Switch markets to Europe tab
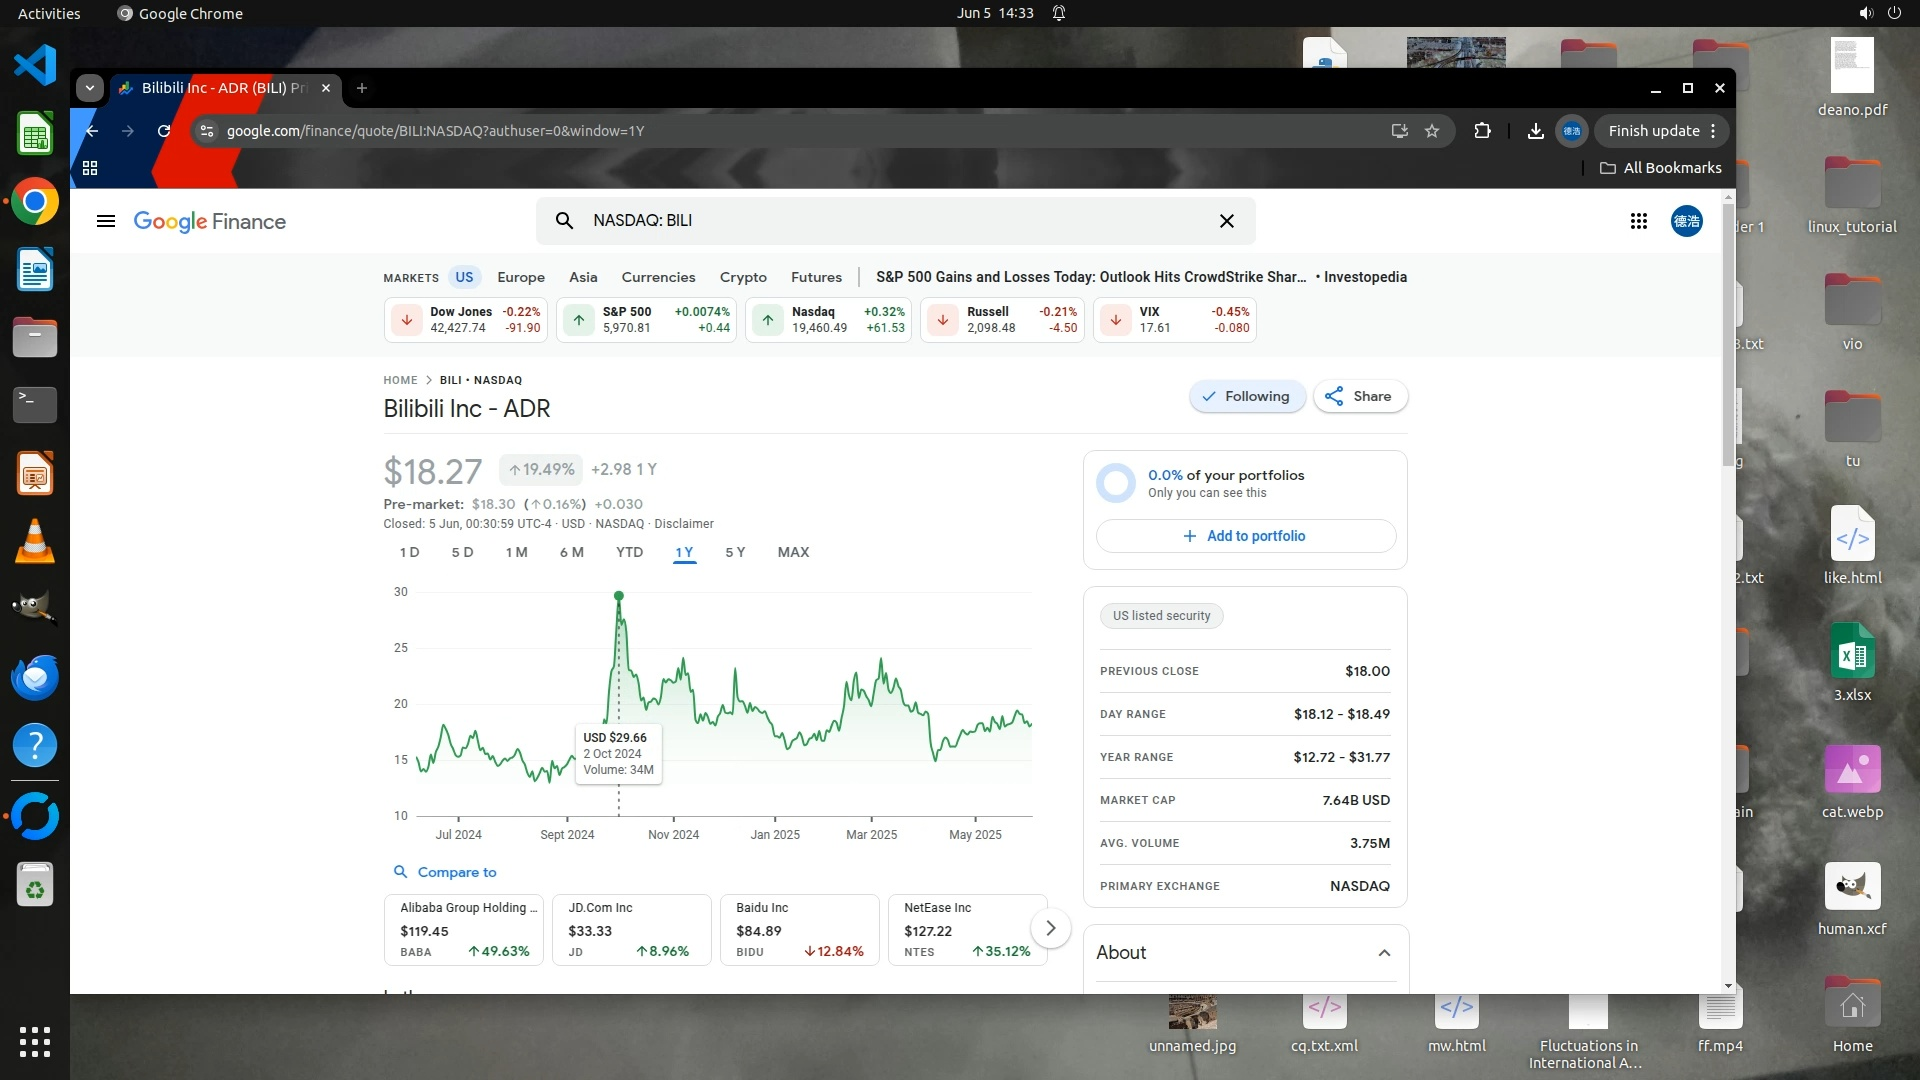Viewport: 1920px width, 1080px height. (x=521, y=277)
